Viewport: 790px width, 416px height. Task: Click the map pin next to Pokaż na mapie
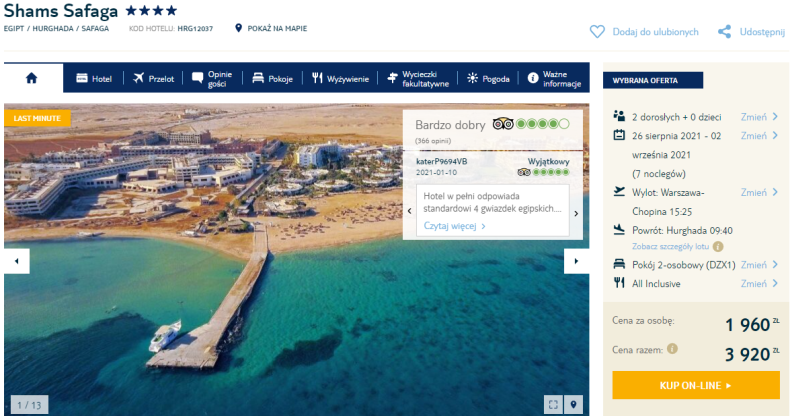[239, 28]
